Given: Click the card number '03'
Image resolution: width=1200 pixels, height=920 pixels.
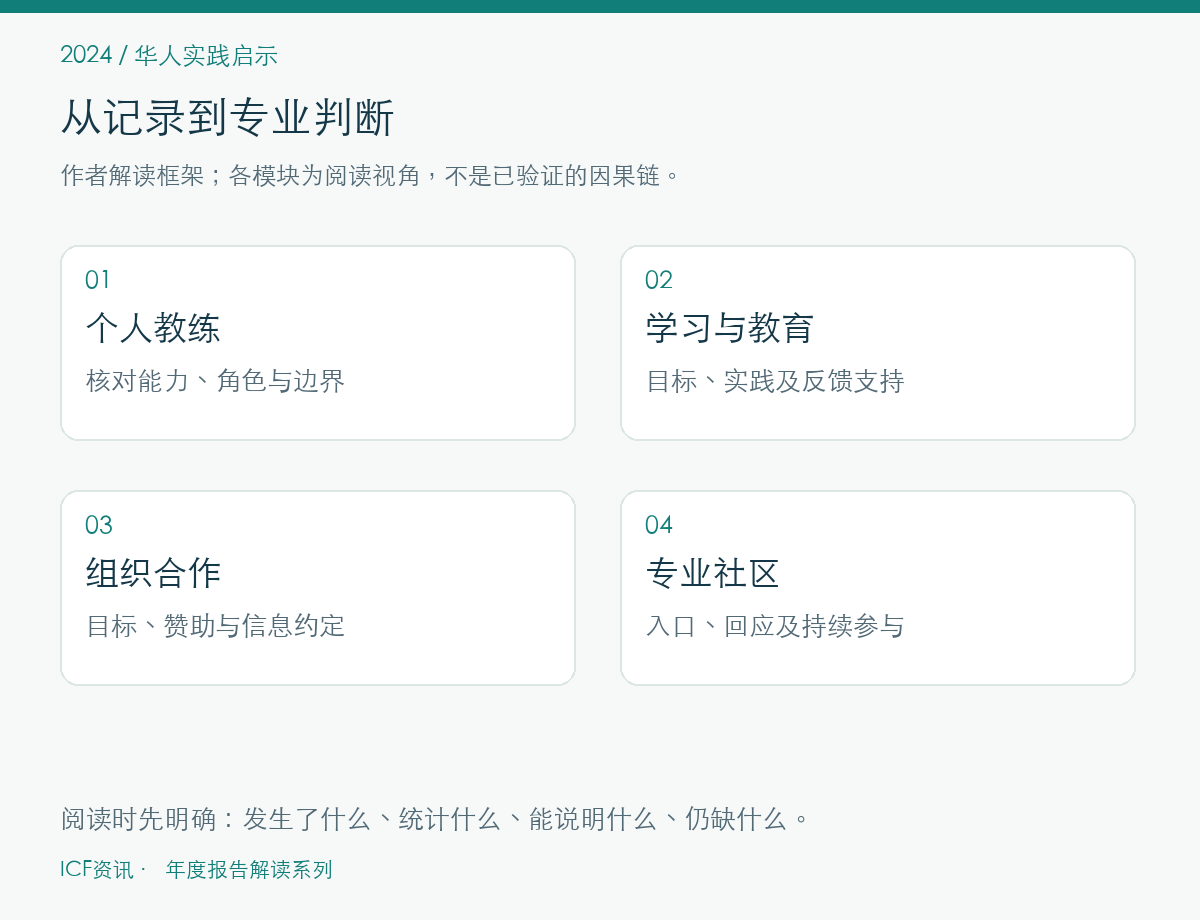Looking at the screenshot, I should (x=98, y=525).
